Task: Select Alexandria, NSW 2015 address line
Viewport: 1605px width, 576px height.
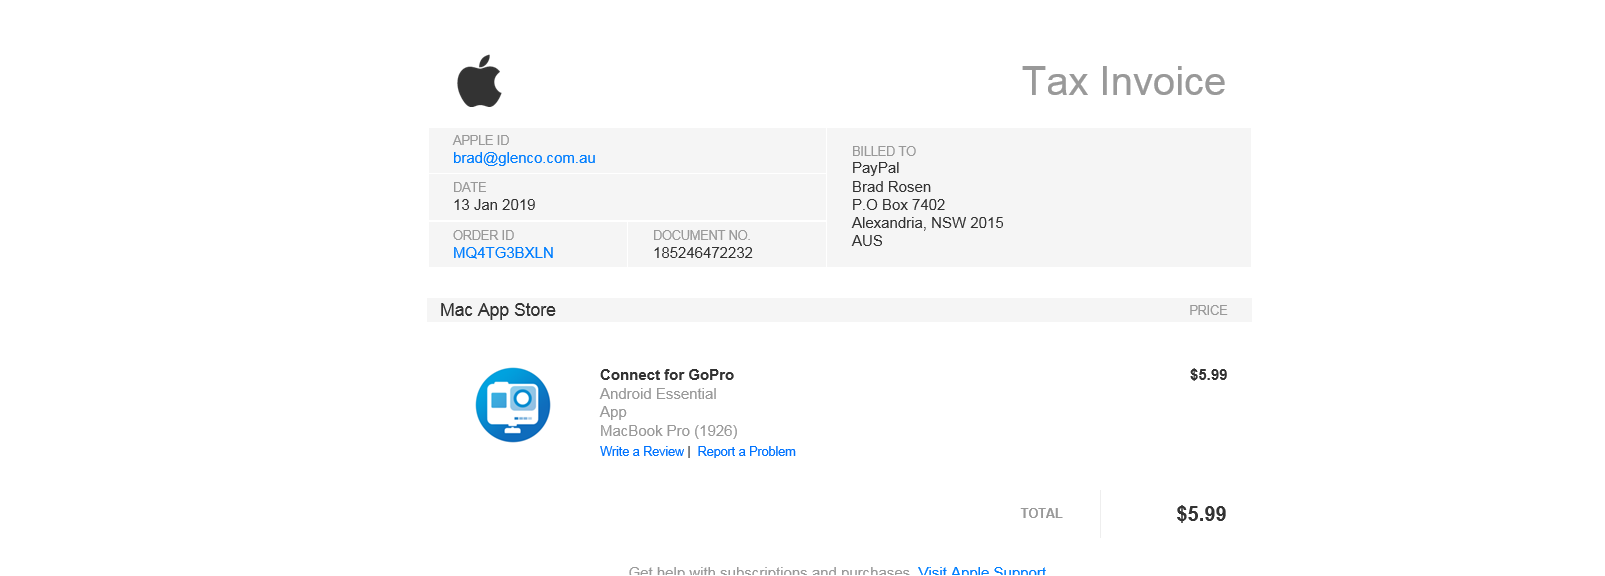Action: pyautogui.click(x=927, y=223)
